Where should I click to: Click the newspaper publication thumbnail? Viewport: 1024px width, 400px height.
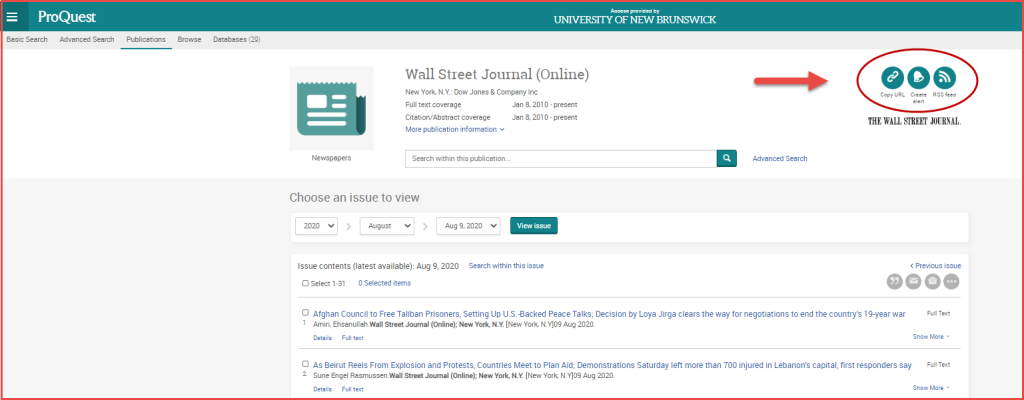click(x=332, y=108)
